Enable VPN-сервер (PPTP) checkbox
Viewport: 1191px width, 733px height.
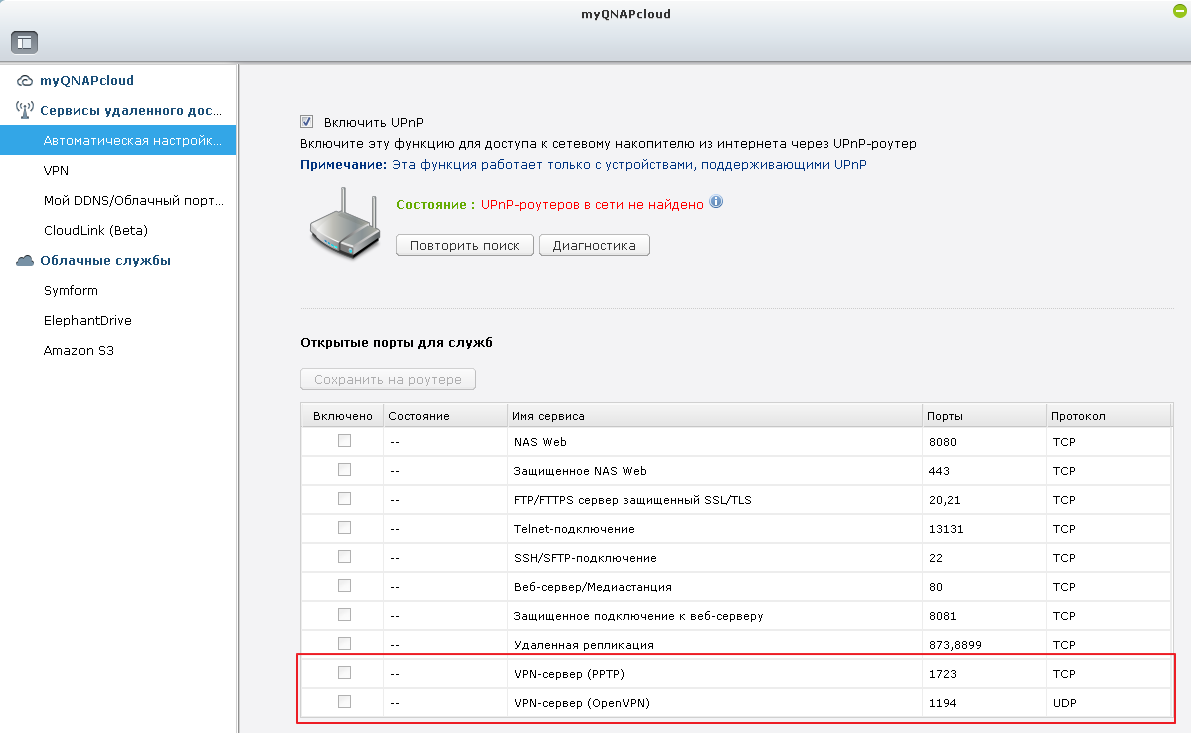pos(344,672)
